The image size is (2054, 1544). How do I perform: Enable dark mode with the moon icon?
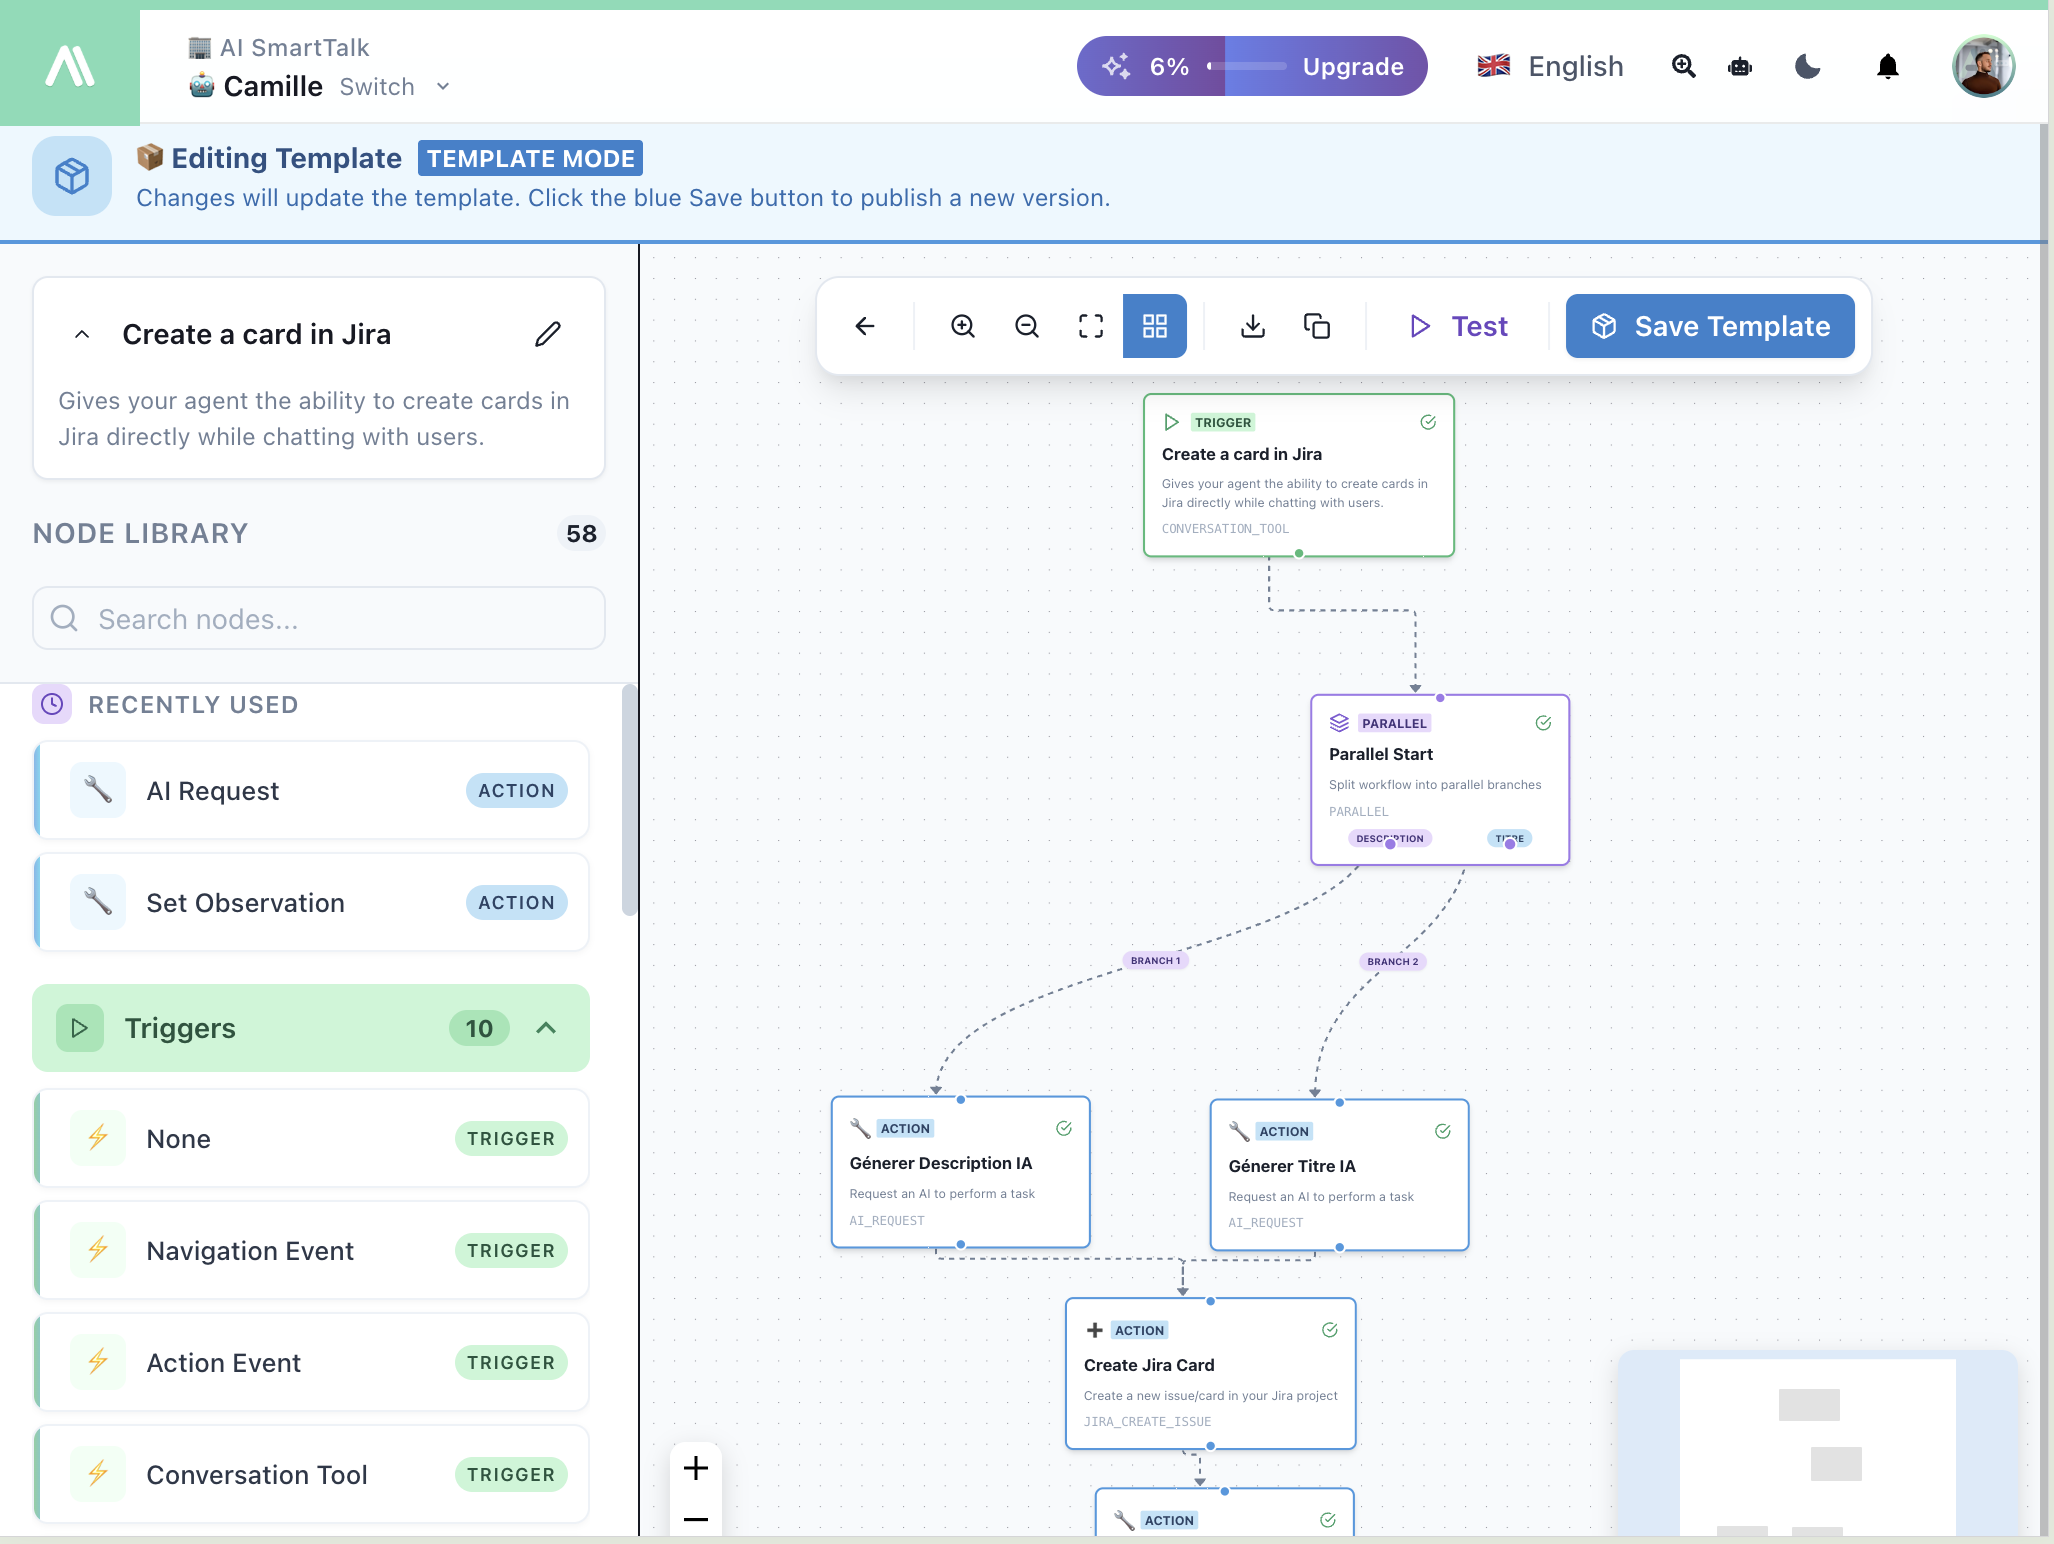1808,66
